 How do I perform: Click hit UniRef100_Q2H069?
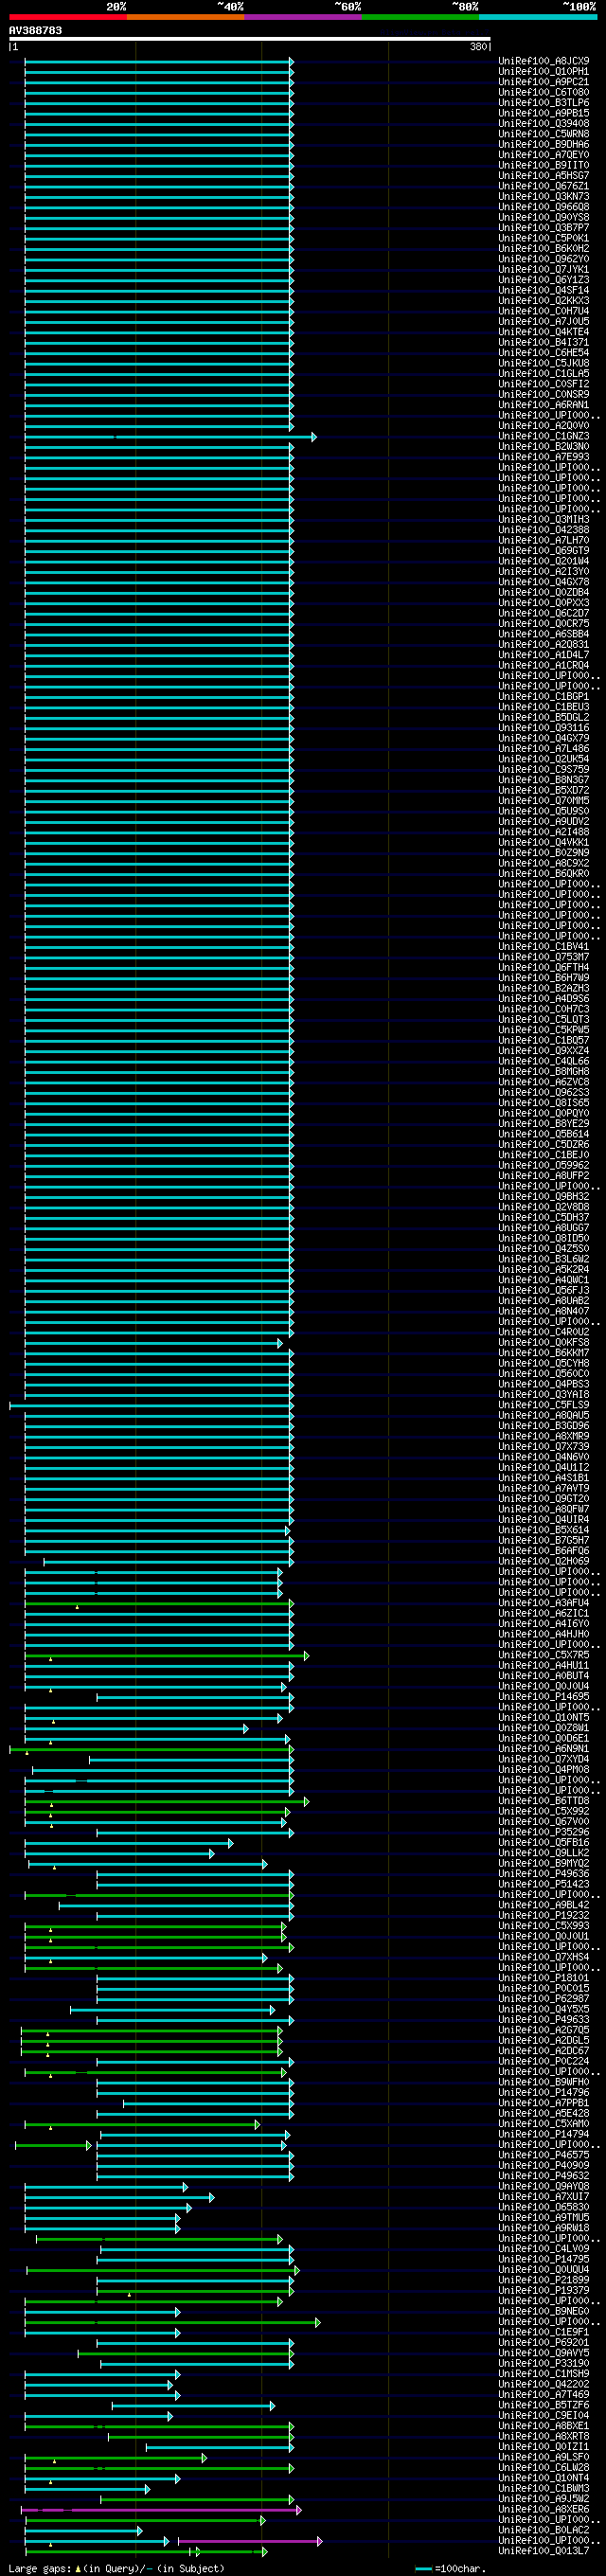(544, 1562)
